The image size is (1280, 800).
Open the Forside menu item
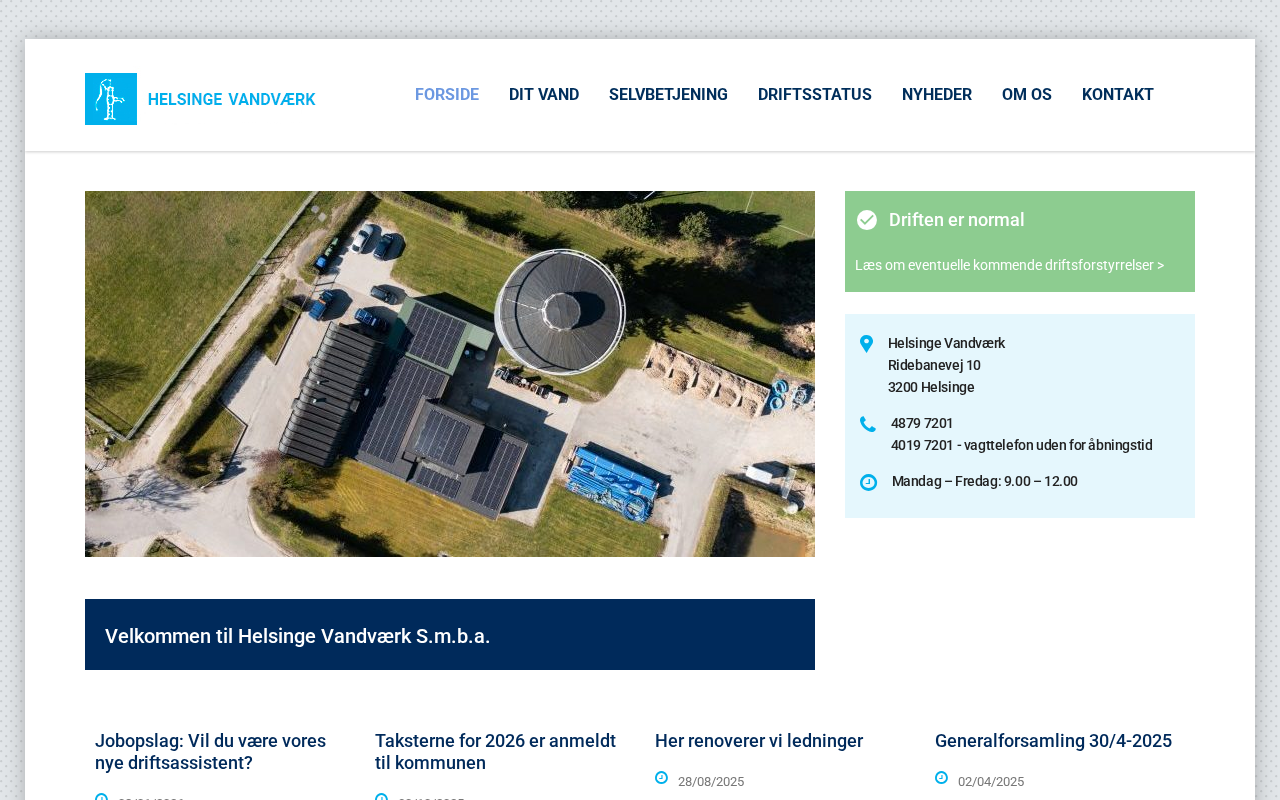pyautogui.click(x=447, y=95)
